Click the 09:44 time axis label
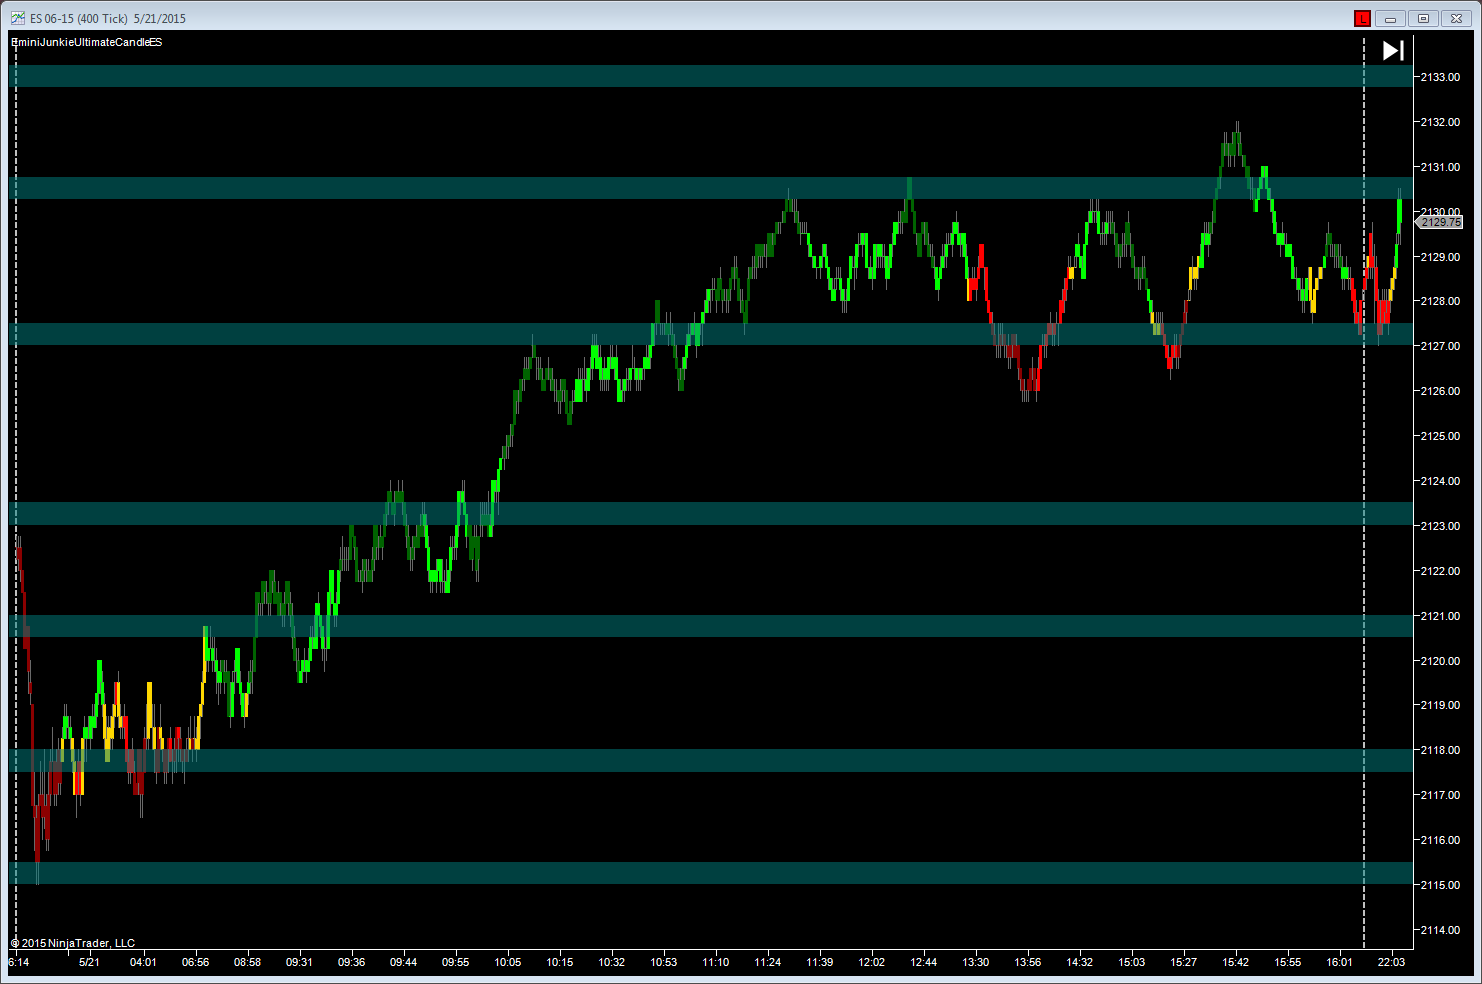This screenshot has width=1482, height=984. click(403, 962)
